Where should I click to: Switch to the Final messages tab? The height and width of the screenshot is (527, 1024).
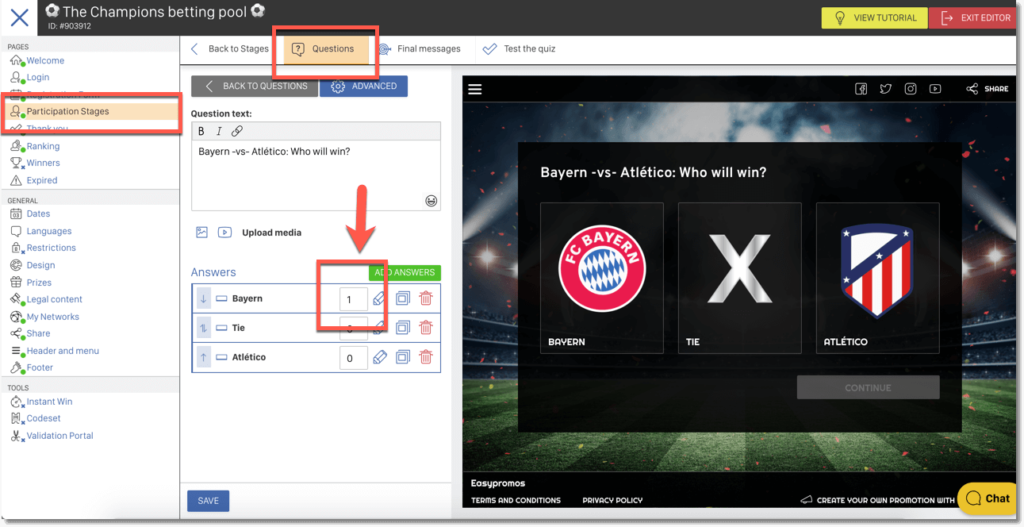pyautogui.click(x=419, y=49)
